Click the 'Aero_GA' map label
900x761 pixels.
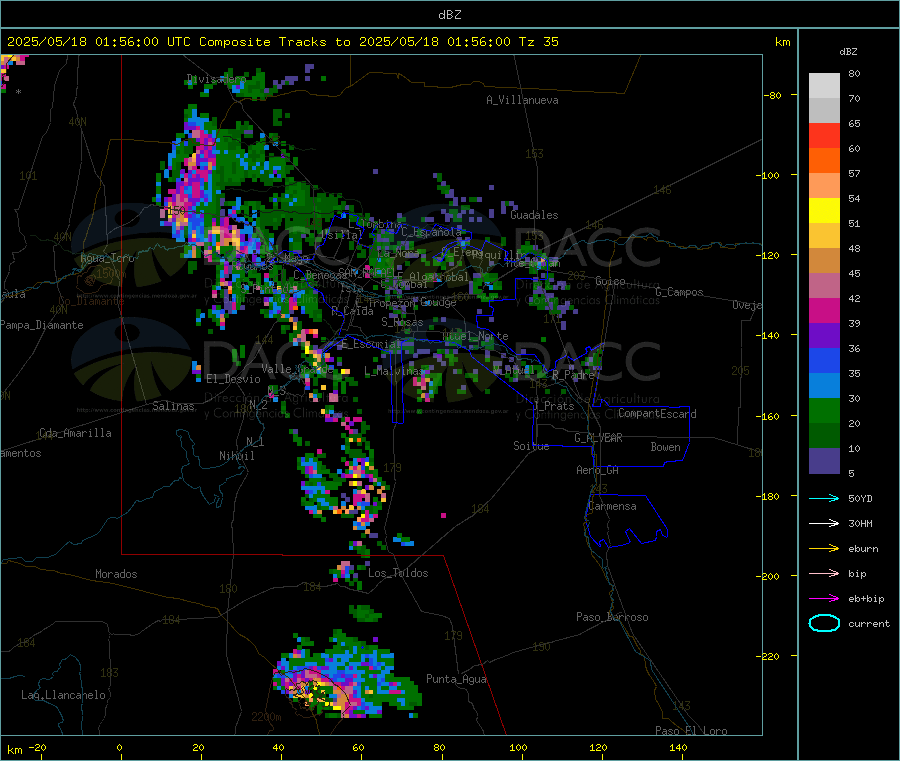coord(597,470)
